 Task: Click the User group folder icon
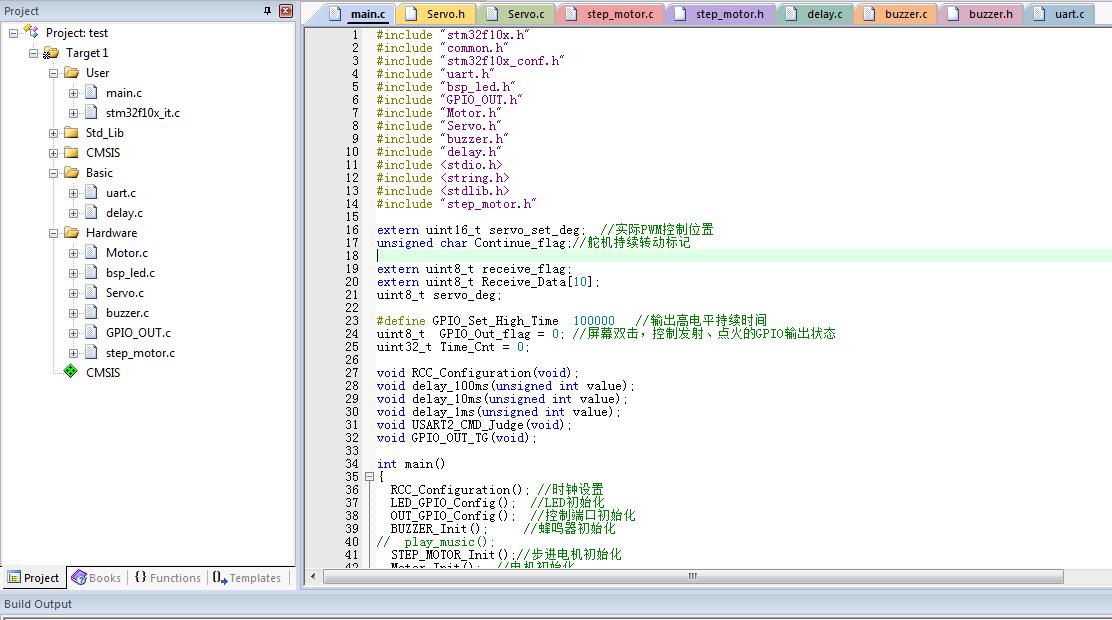[x=71, y=72]
